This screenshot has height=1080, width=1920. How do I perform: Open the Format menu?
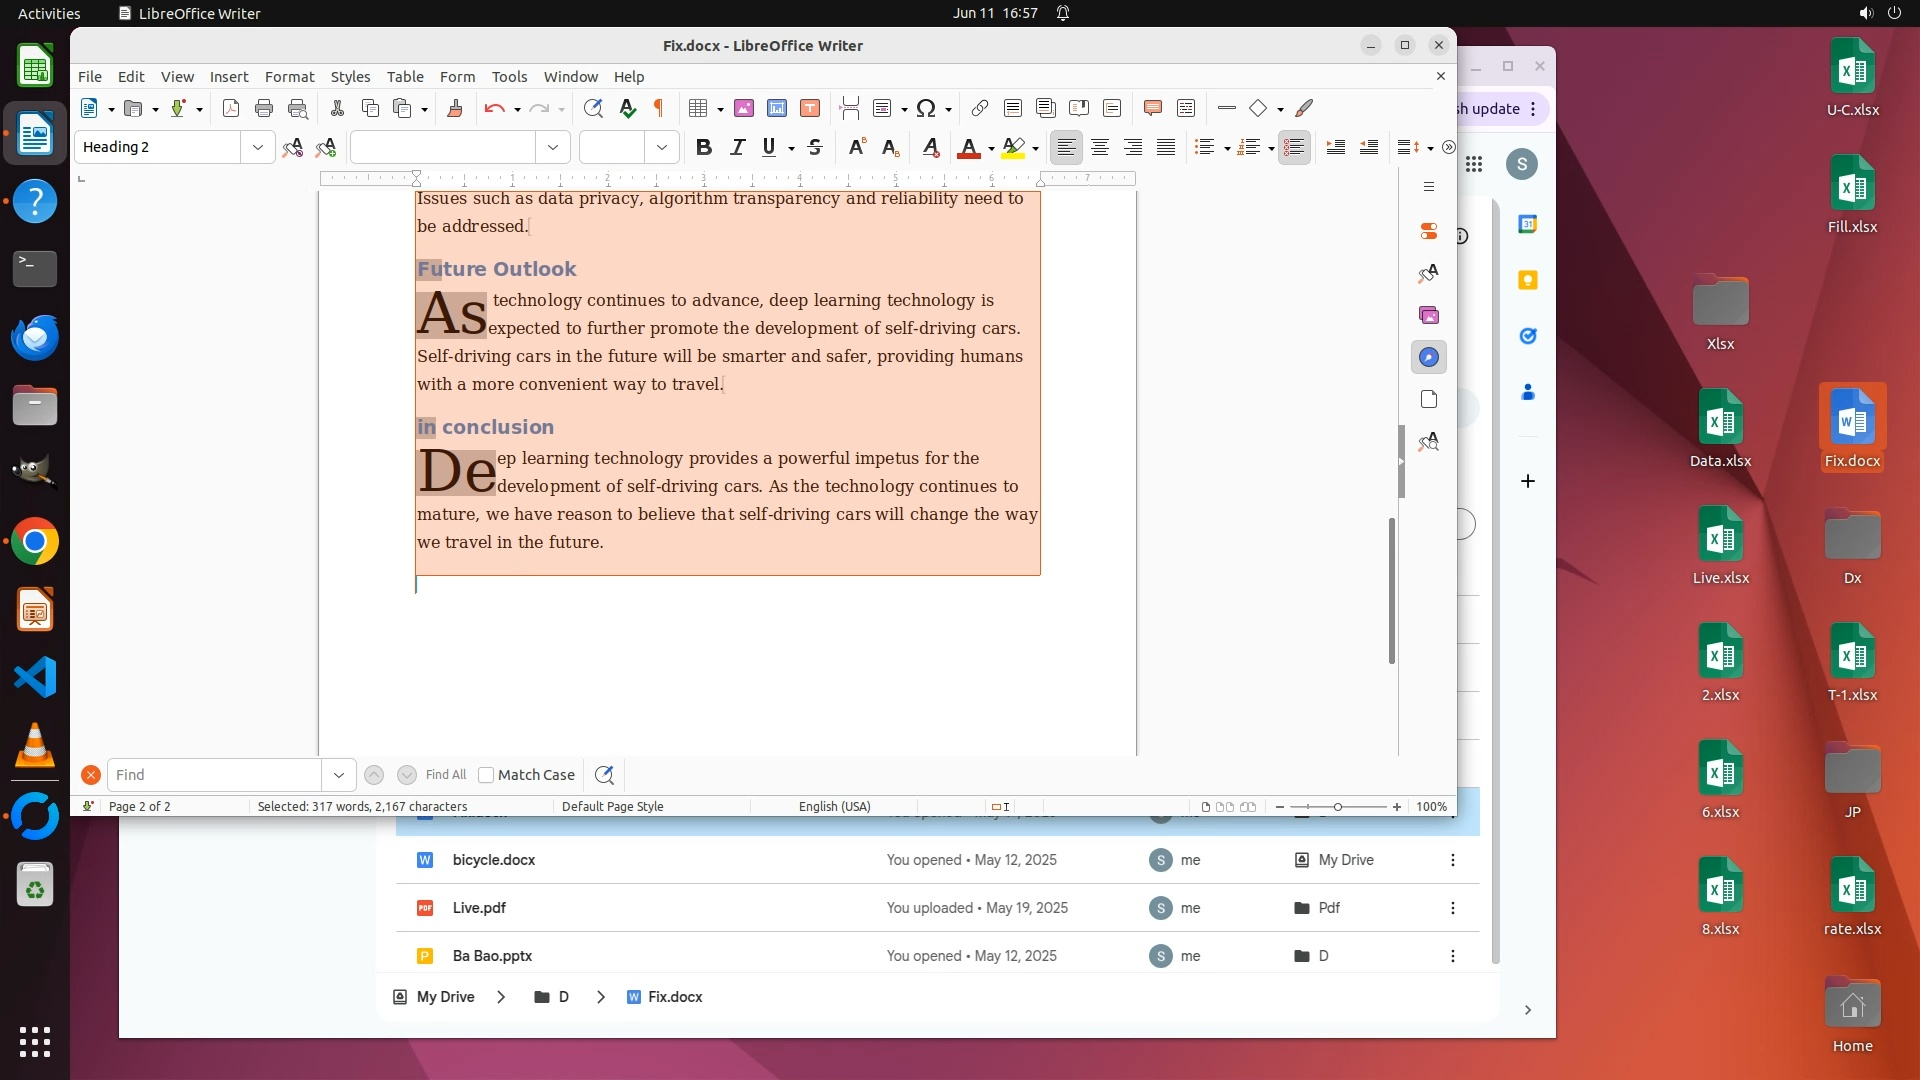coord(289,77)
